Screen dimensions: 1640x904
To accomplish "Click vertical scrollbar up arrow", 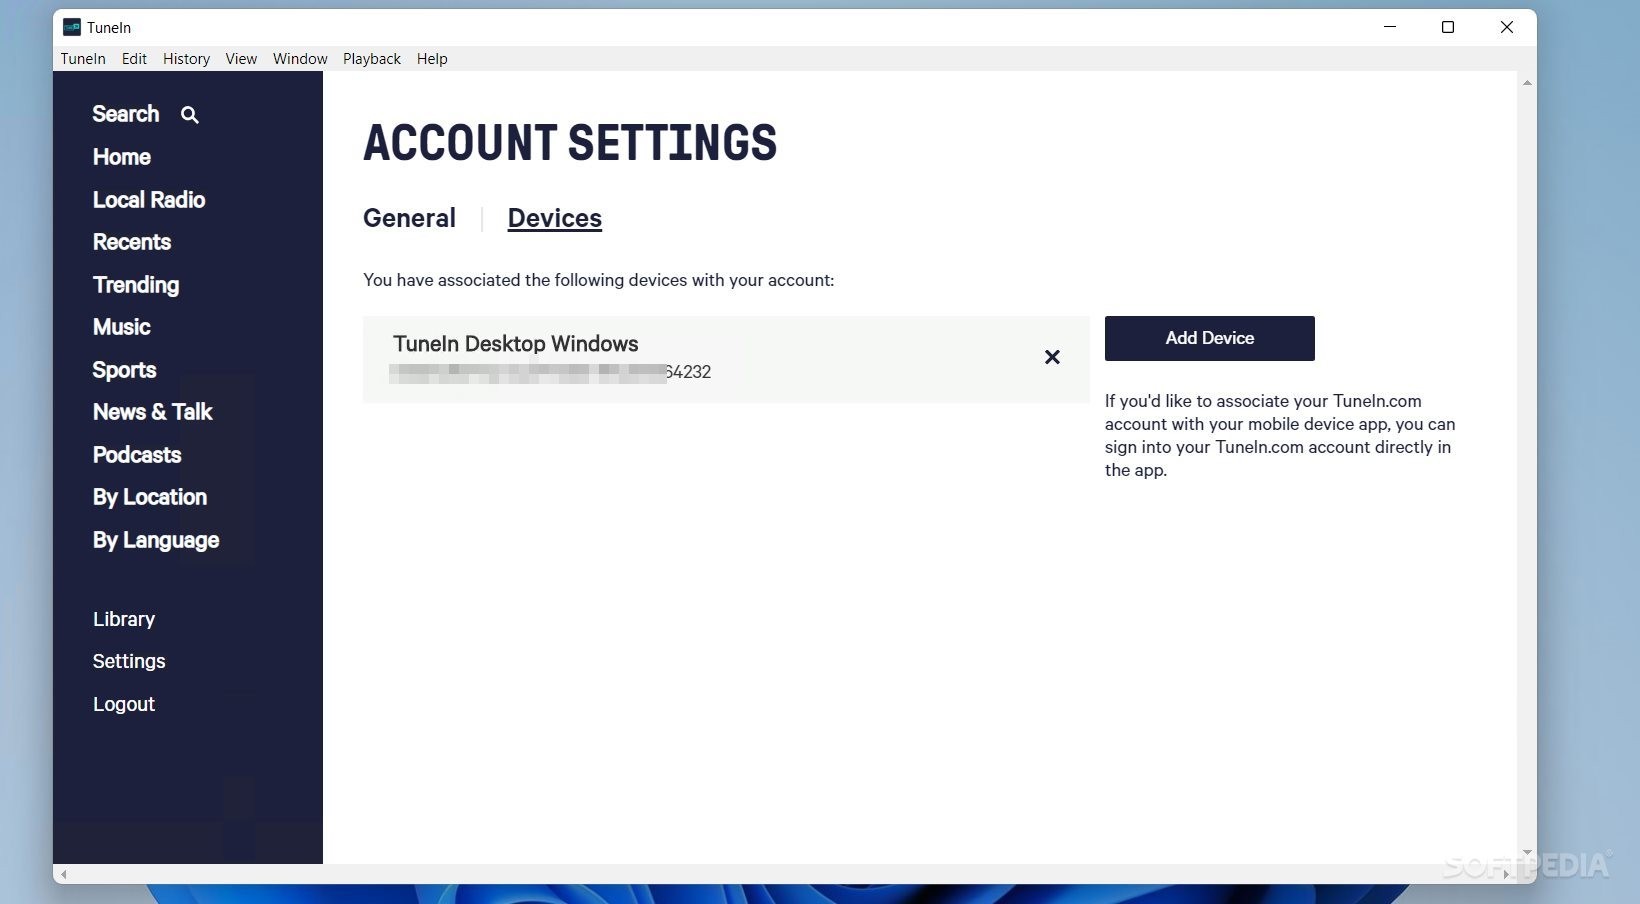I will pos(1527,82).
